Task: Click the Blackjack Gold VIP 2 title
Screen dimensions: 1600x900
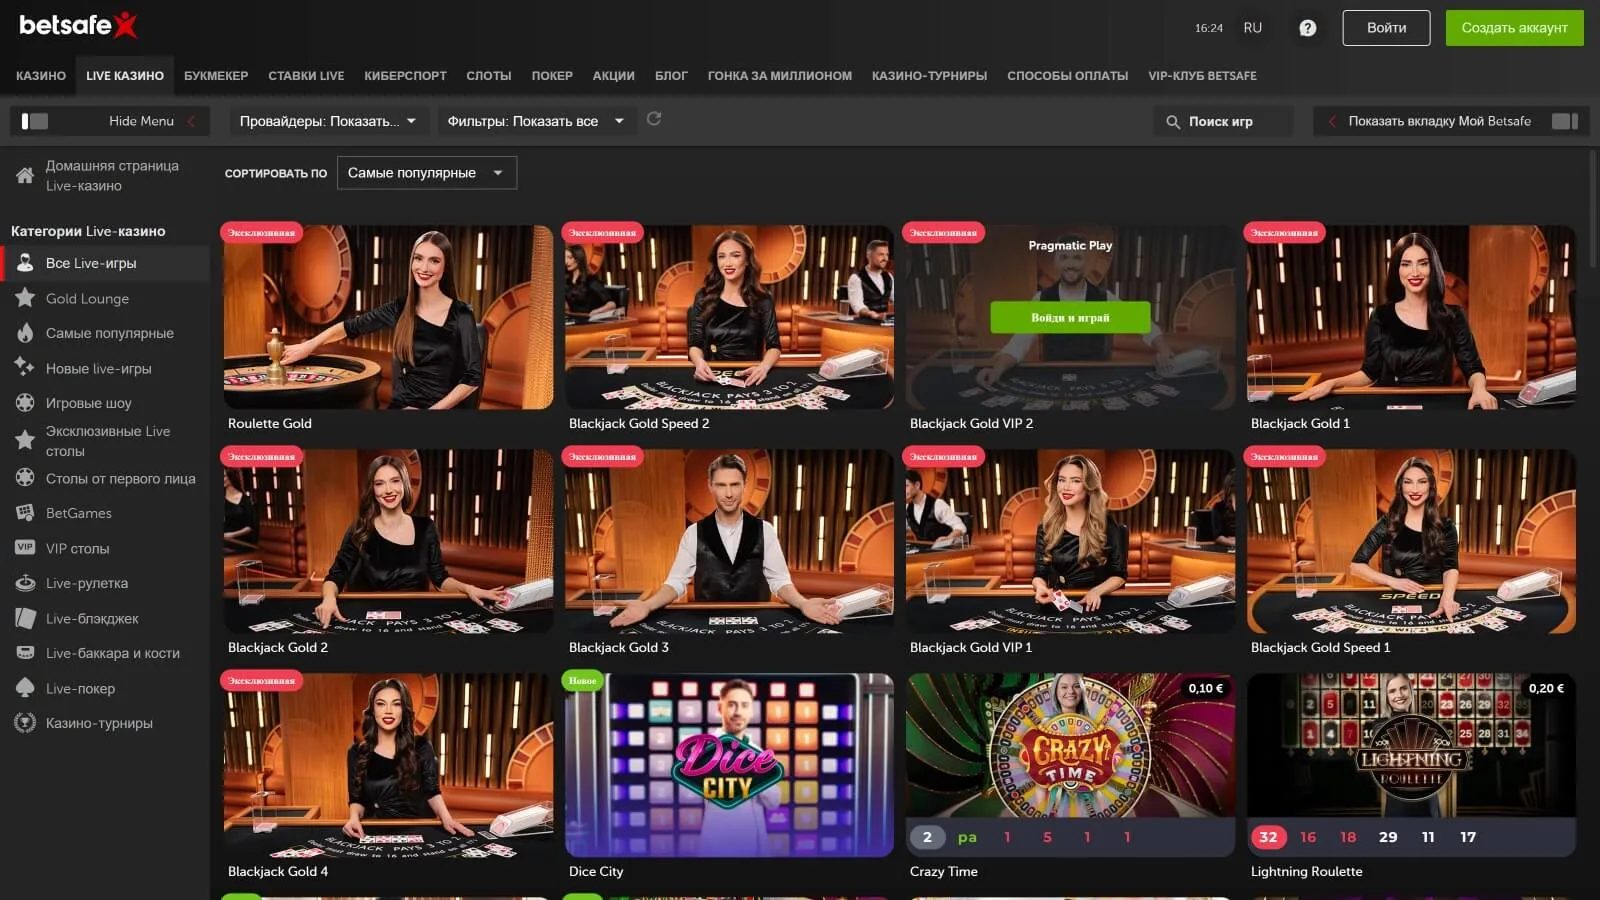Action: point(971,423)
